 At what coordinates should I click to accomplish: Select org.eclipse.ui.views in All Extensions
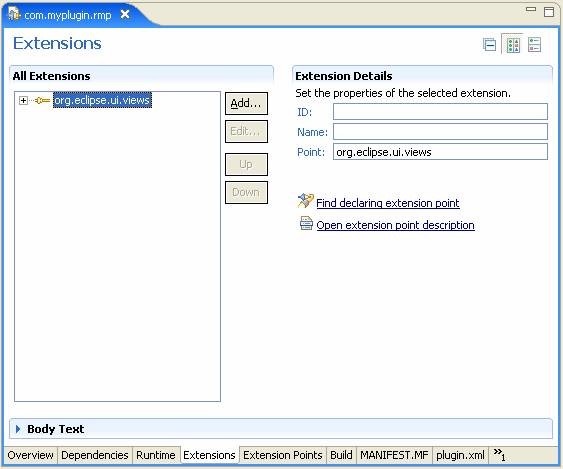pos(102,100)
